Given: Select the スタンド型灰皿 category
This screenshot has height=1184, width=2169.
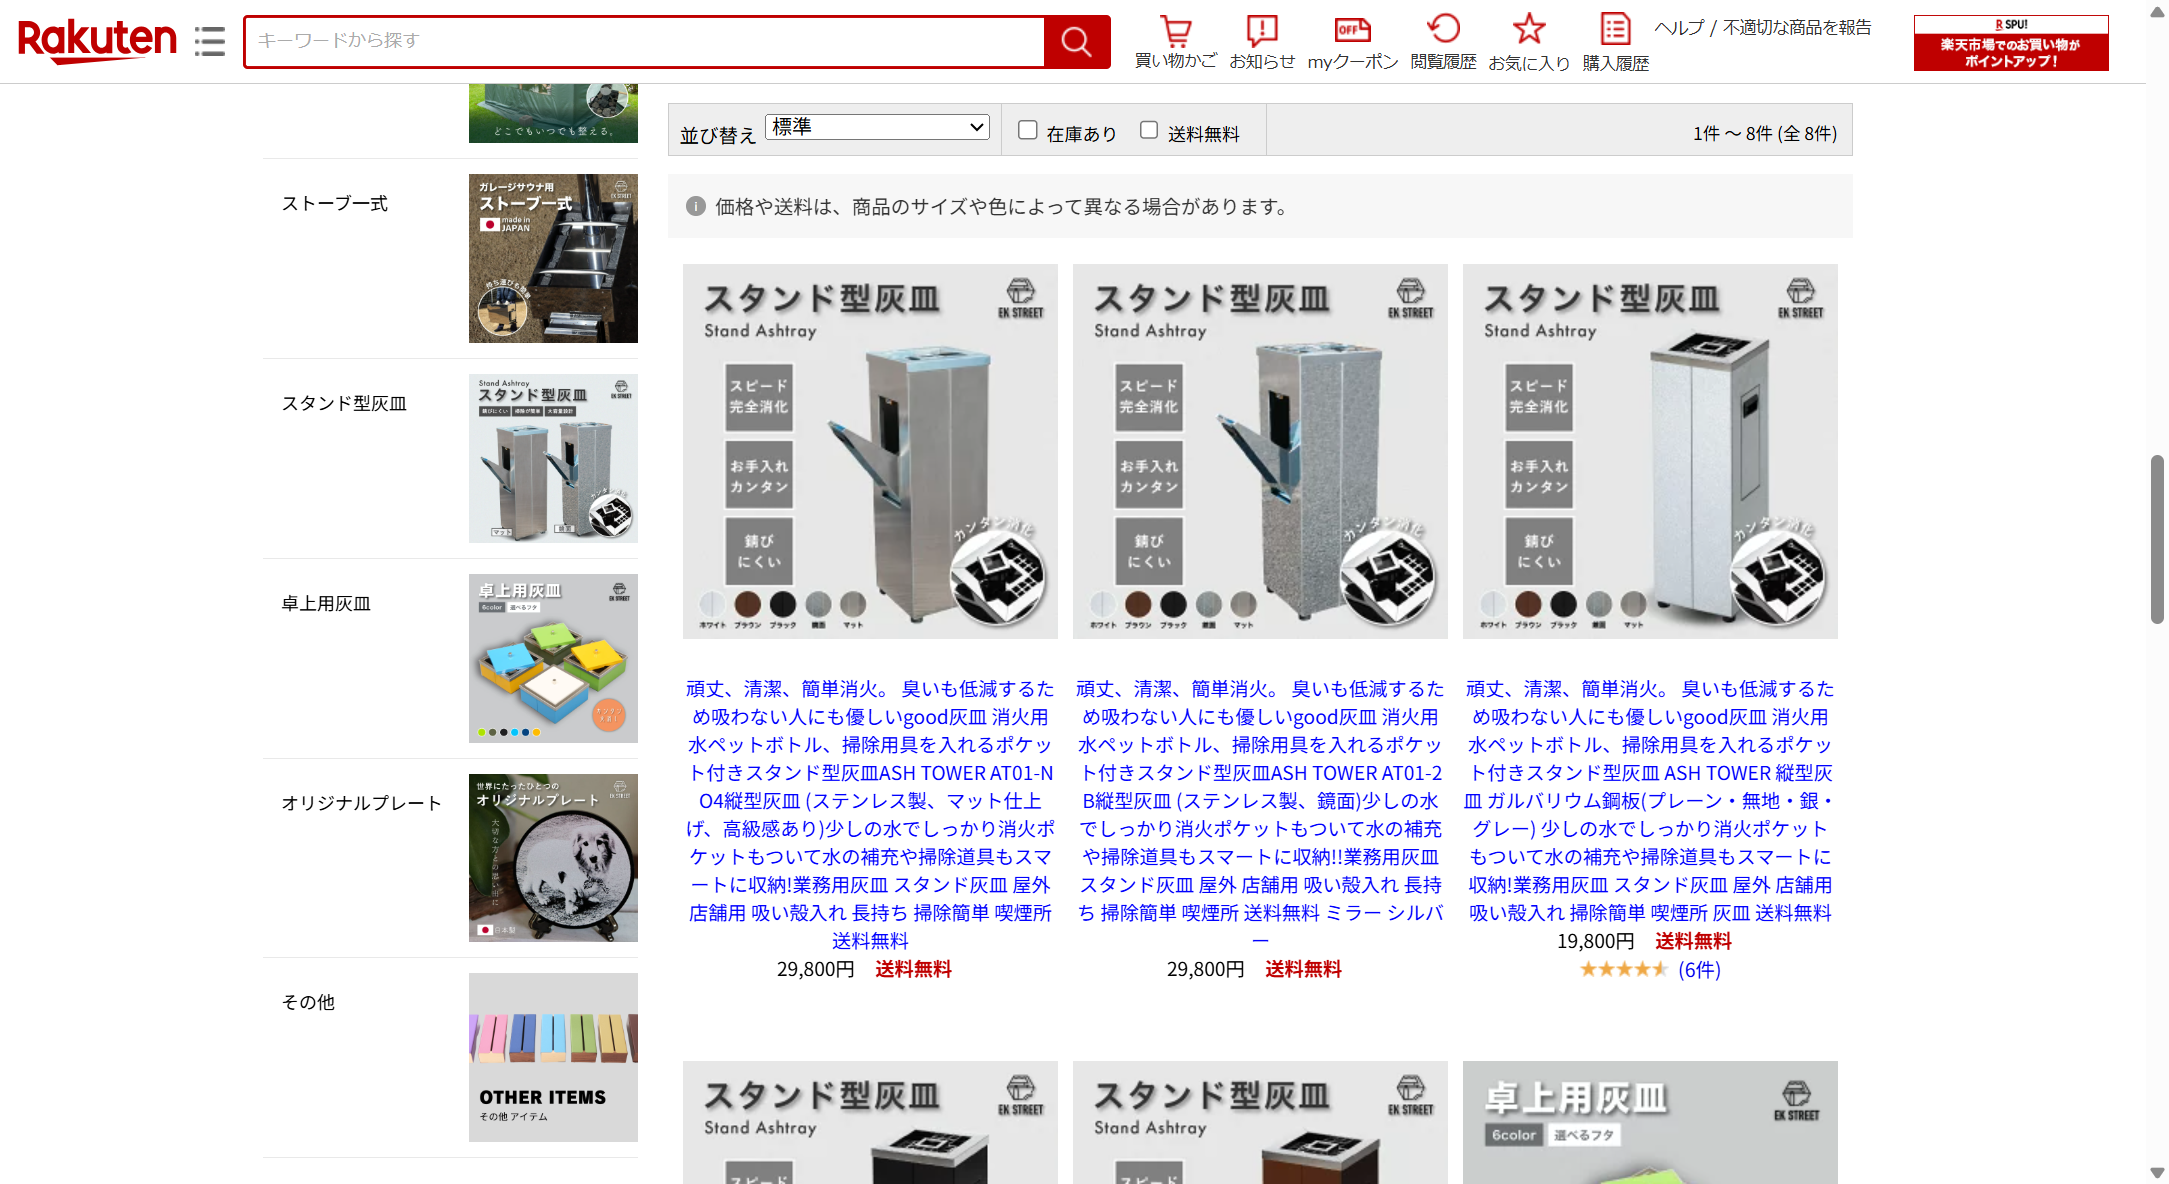Looking at the screenshot, I should (343, 403).
